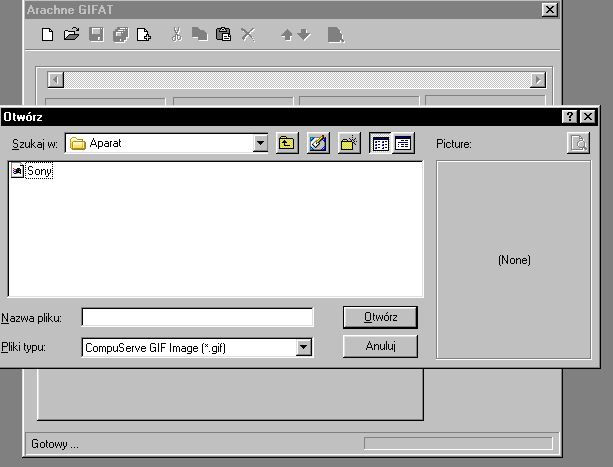Click Insert frame icon in Arachne GIFAT toolbar

tap(144, 34)
